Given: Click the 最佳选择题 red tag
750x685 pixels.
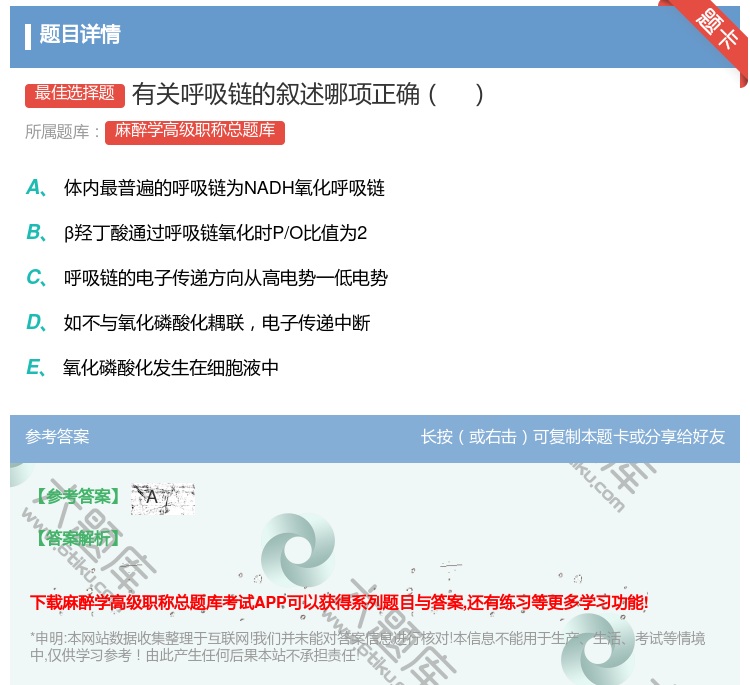Looking at the screenshot, I should (x=75, y=94).
